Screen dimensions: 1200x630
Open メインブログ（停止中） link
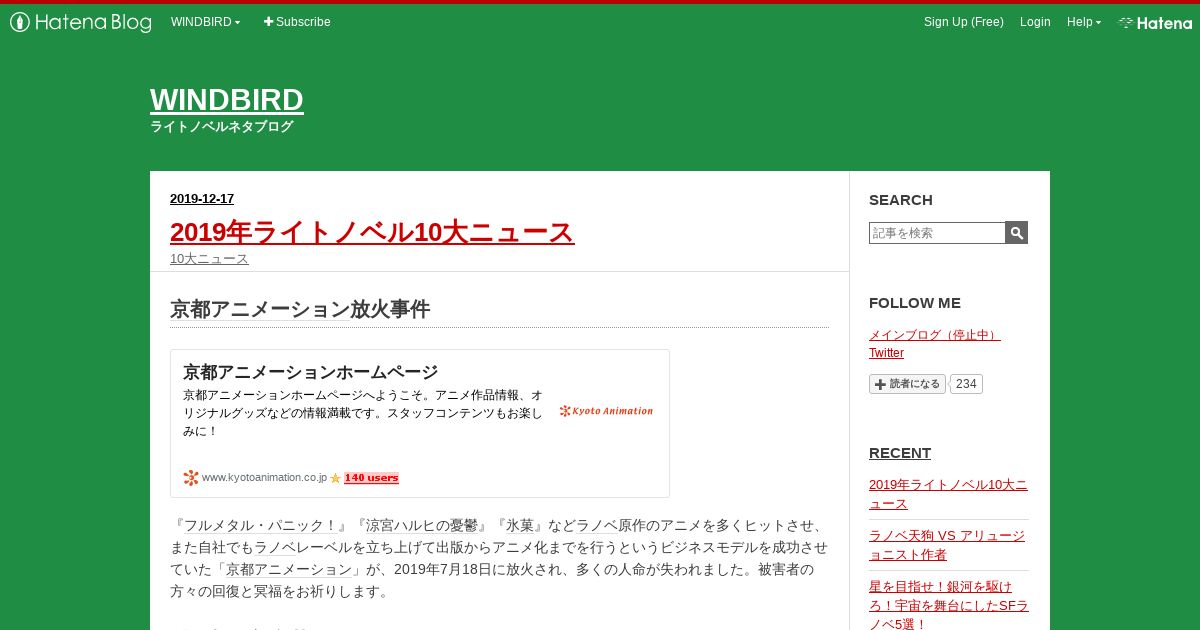click(x=934, y=335)
